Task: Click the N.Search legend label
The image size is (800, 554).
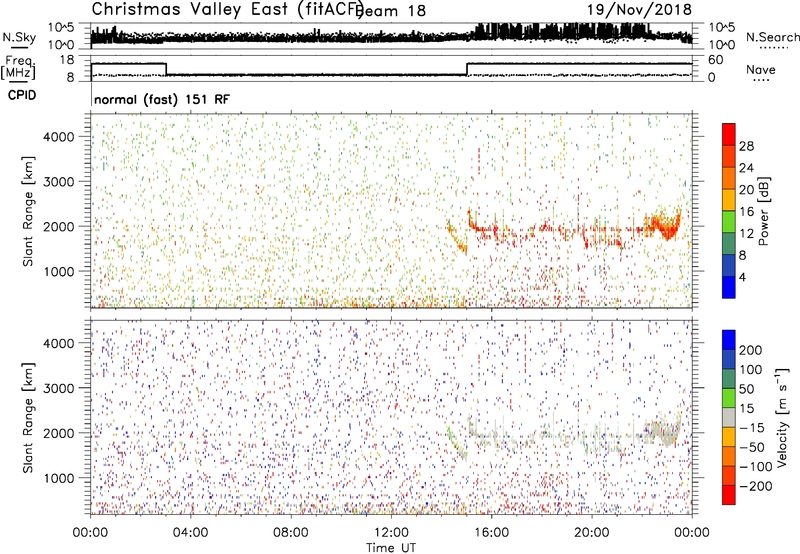Action: click(773, 37)
